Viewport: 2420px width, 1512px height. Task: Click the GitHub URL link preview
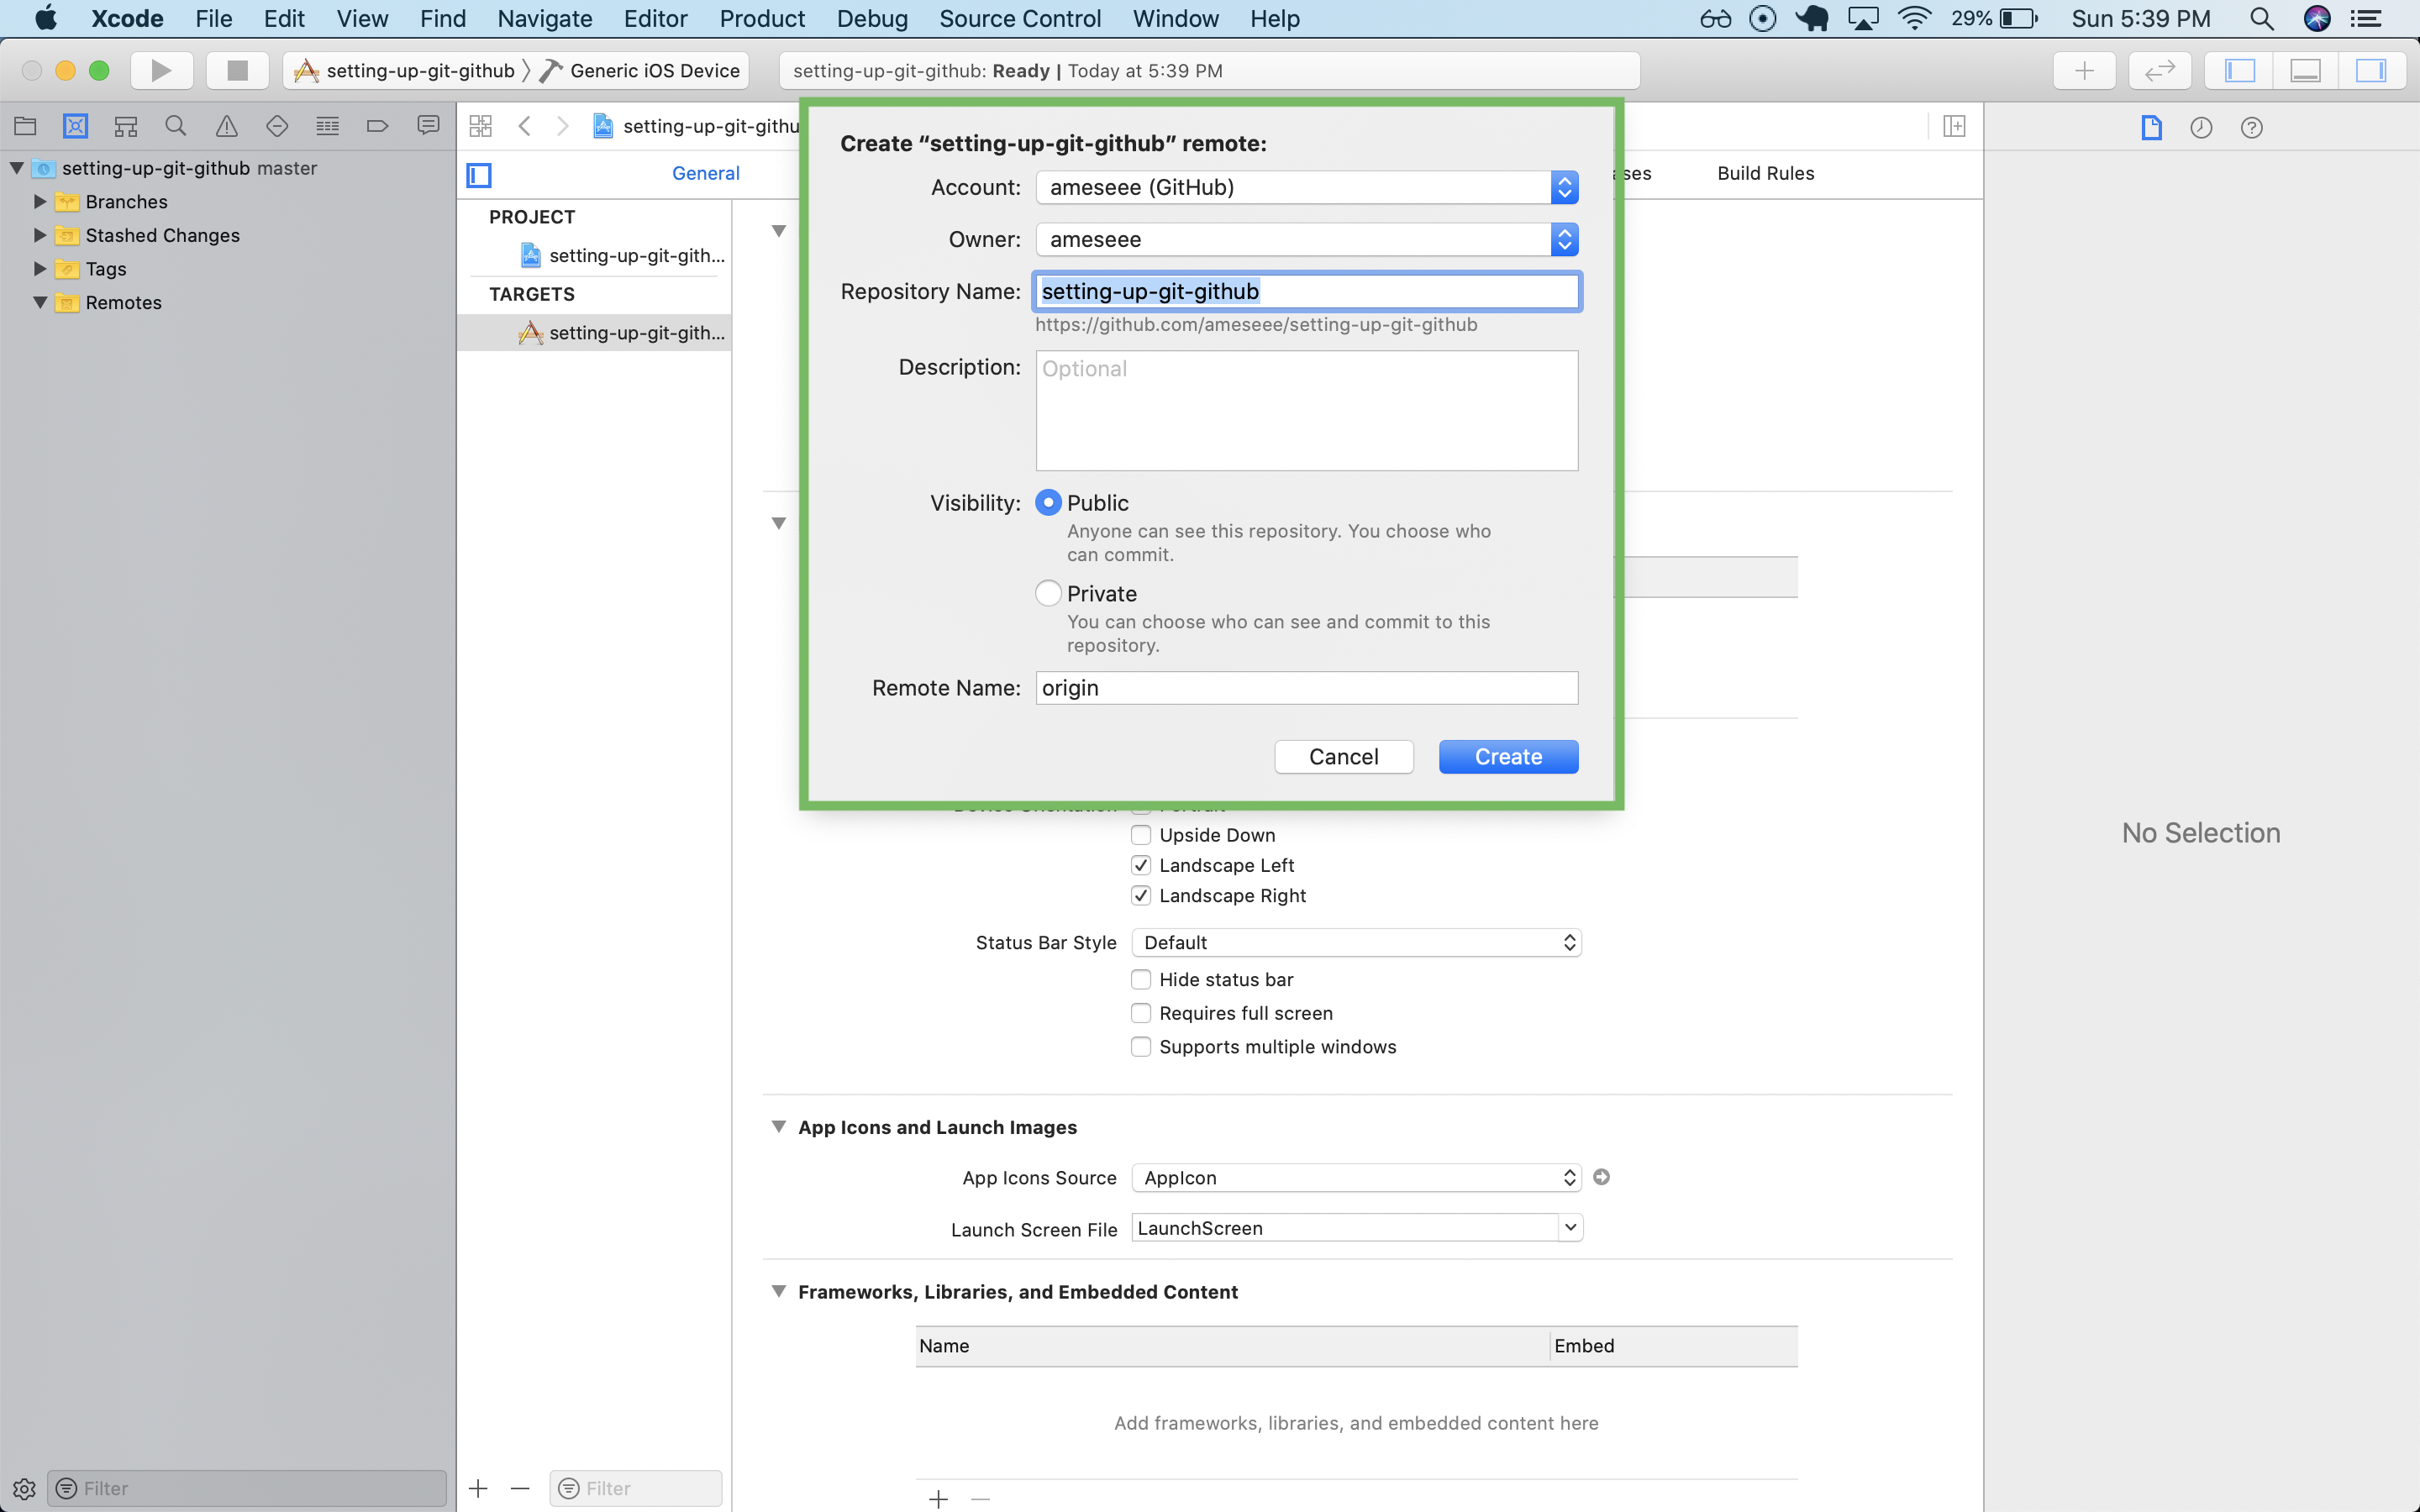pyautogui.click(x=1255, y=324)
